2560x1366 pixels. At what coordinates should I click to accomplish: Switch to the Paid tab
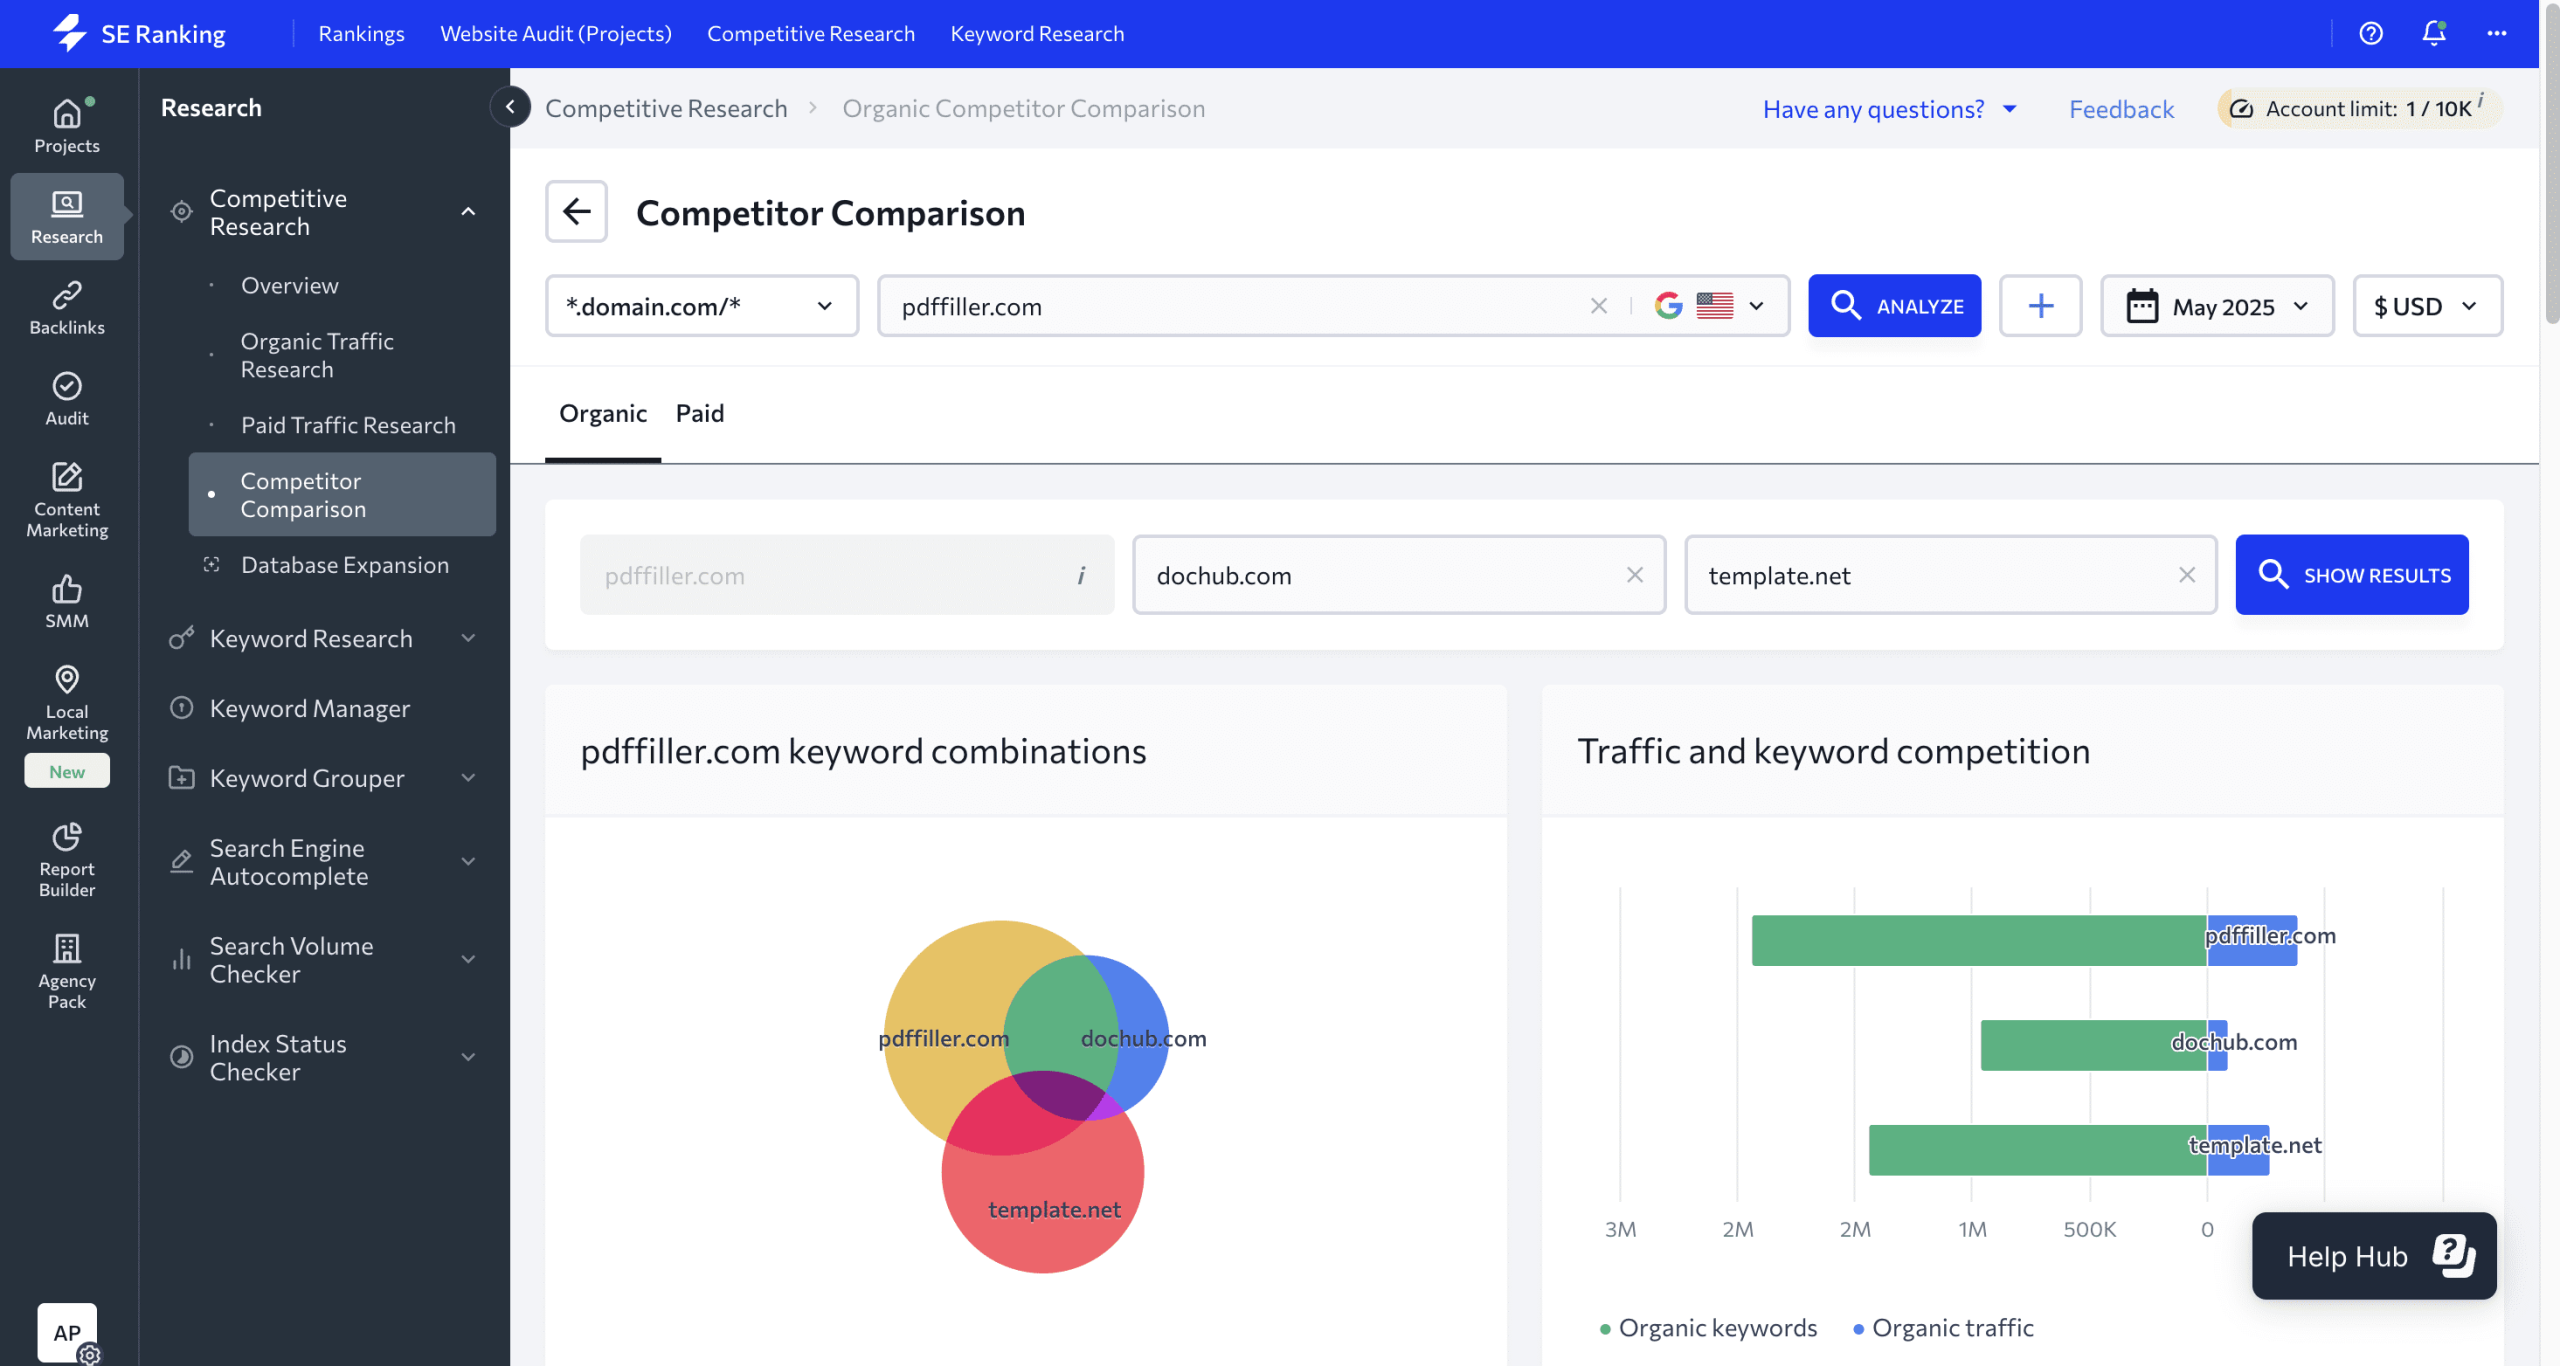[700, 413]
